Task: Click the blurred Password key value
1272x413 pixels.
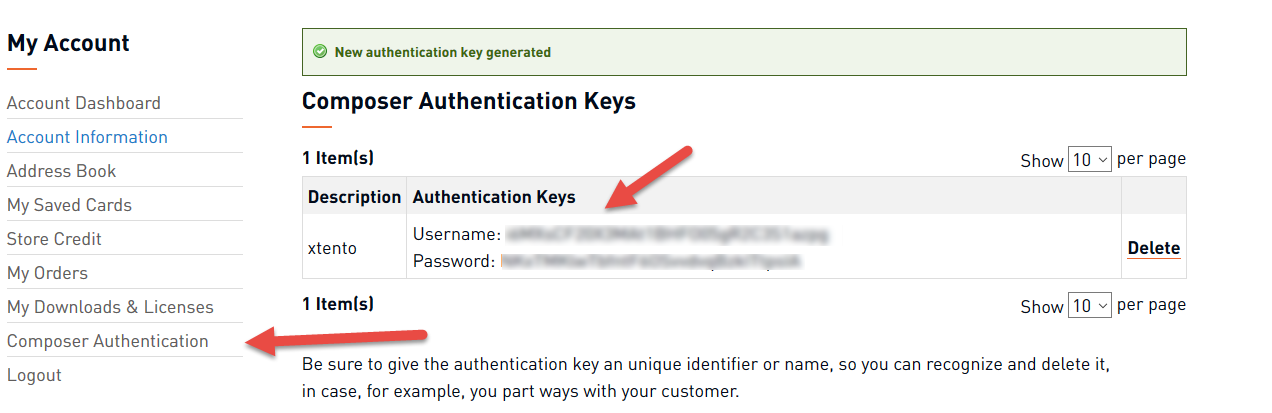Action: tap(652, 262)
